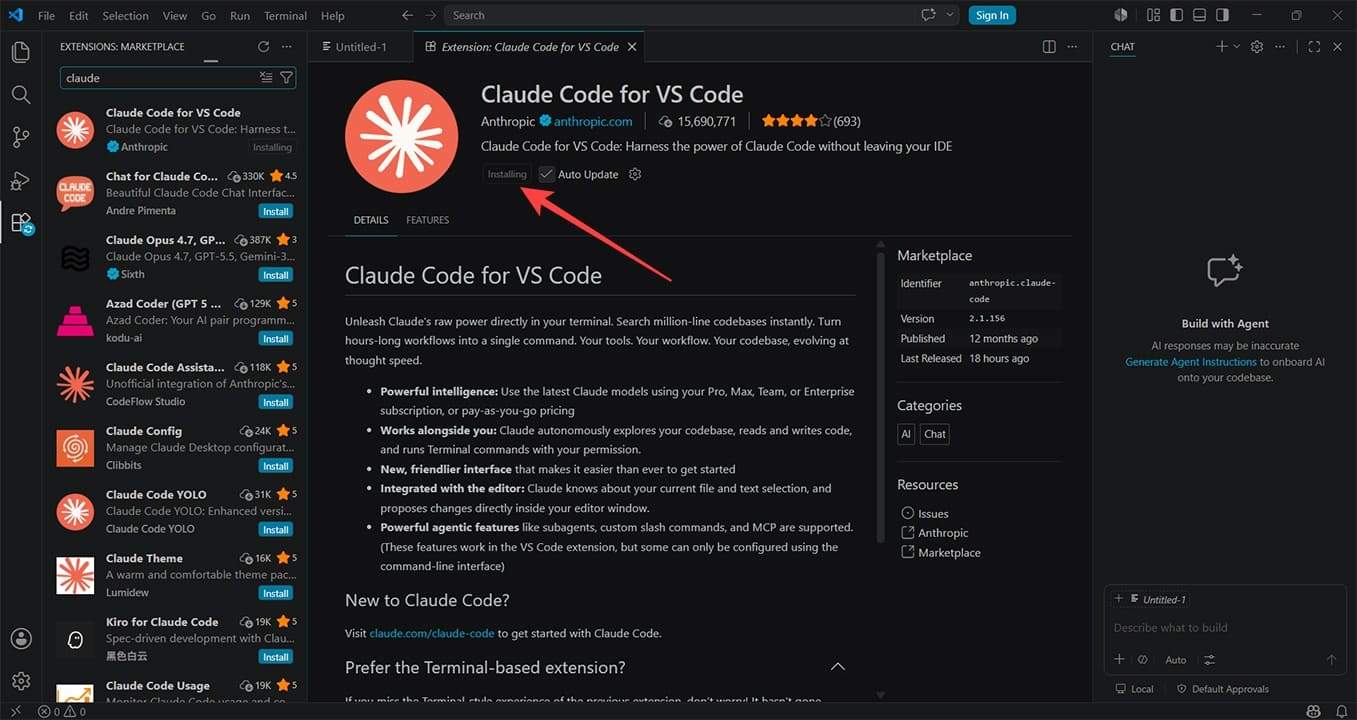Open the anthropic.com publisher link

click(x=593, y=121)
